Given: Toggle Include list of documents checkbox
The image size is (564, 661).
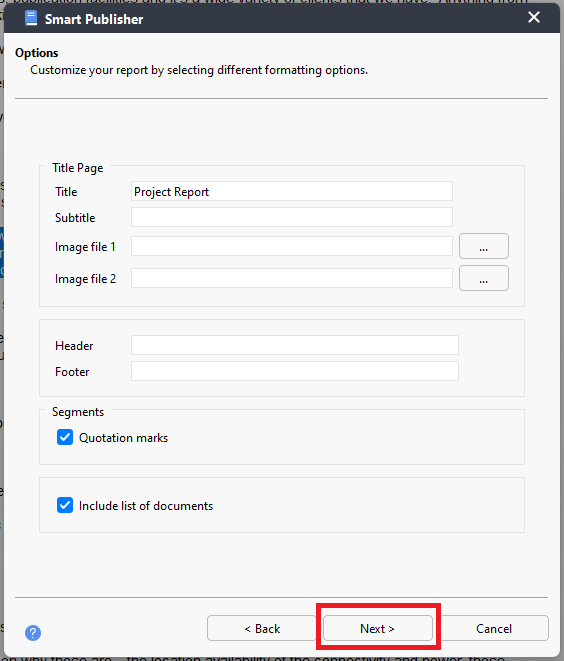Looking at the screenshot, I should [x=65, y=505].
